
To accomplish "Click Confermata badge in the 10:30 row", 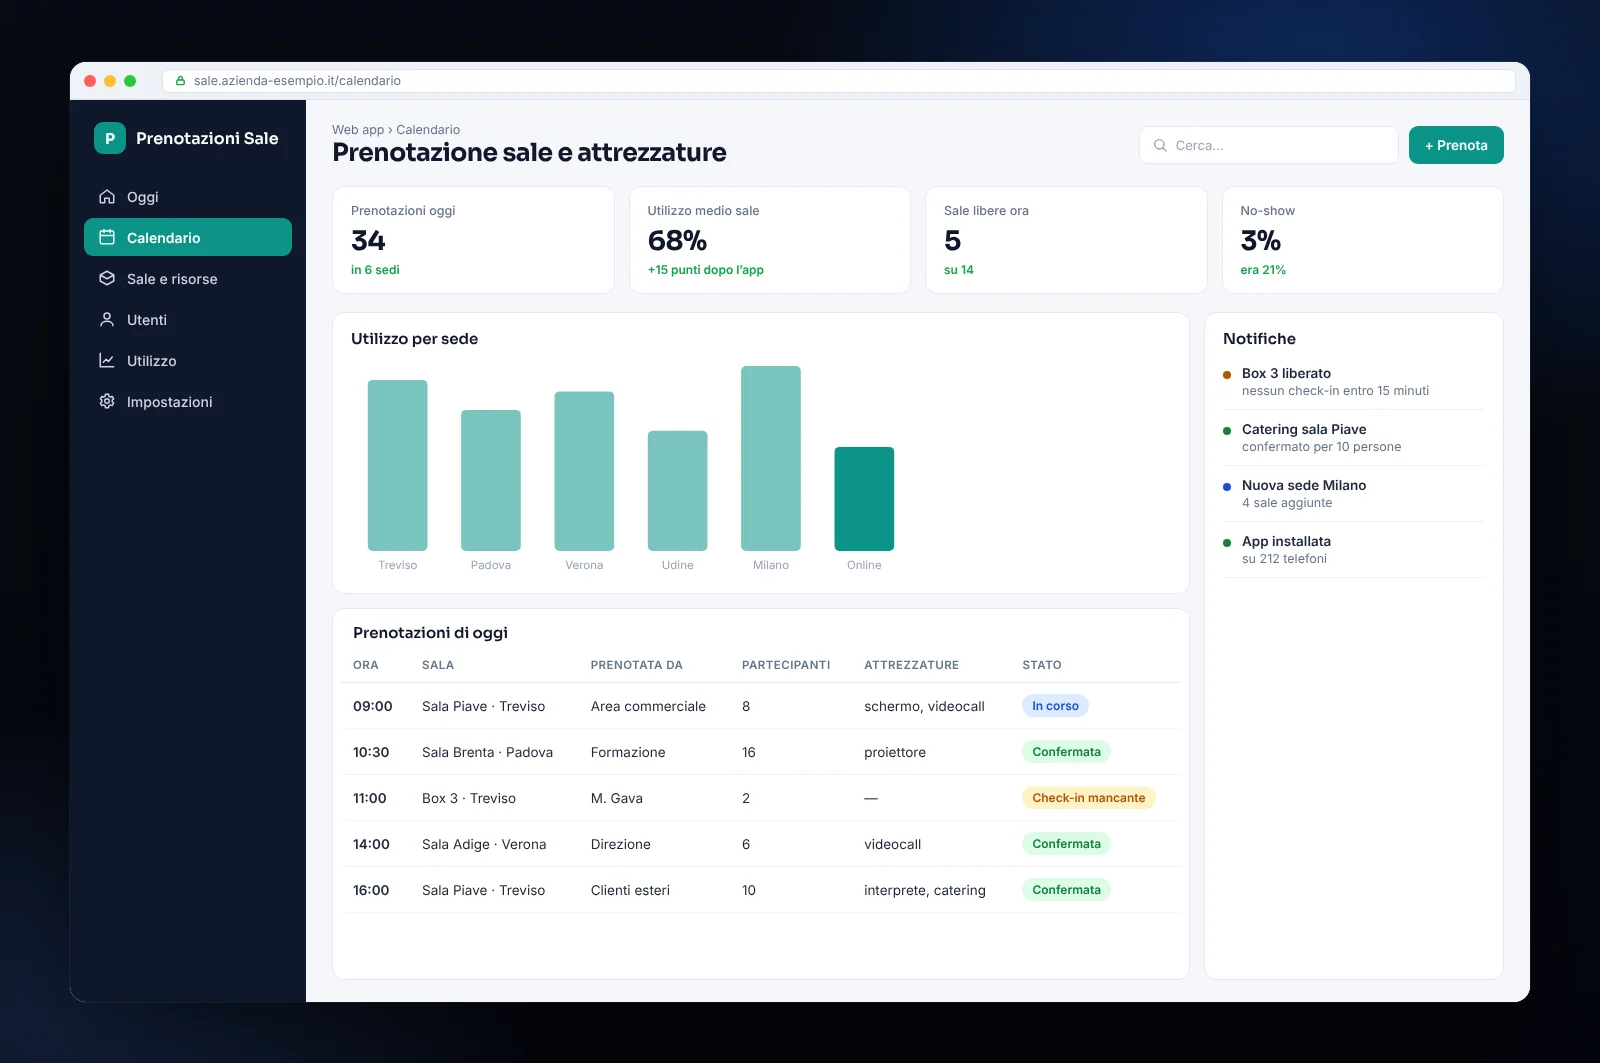I will click(1066, 752).
